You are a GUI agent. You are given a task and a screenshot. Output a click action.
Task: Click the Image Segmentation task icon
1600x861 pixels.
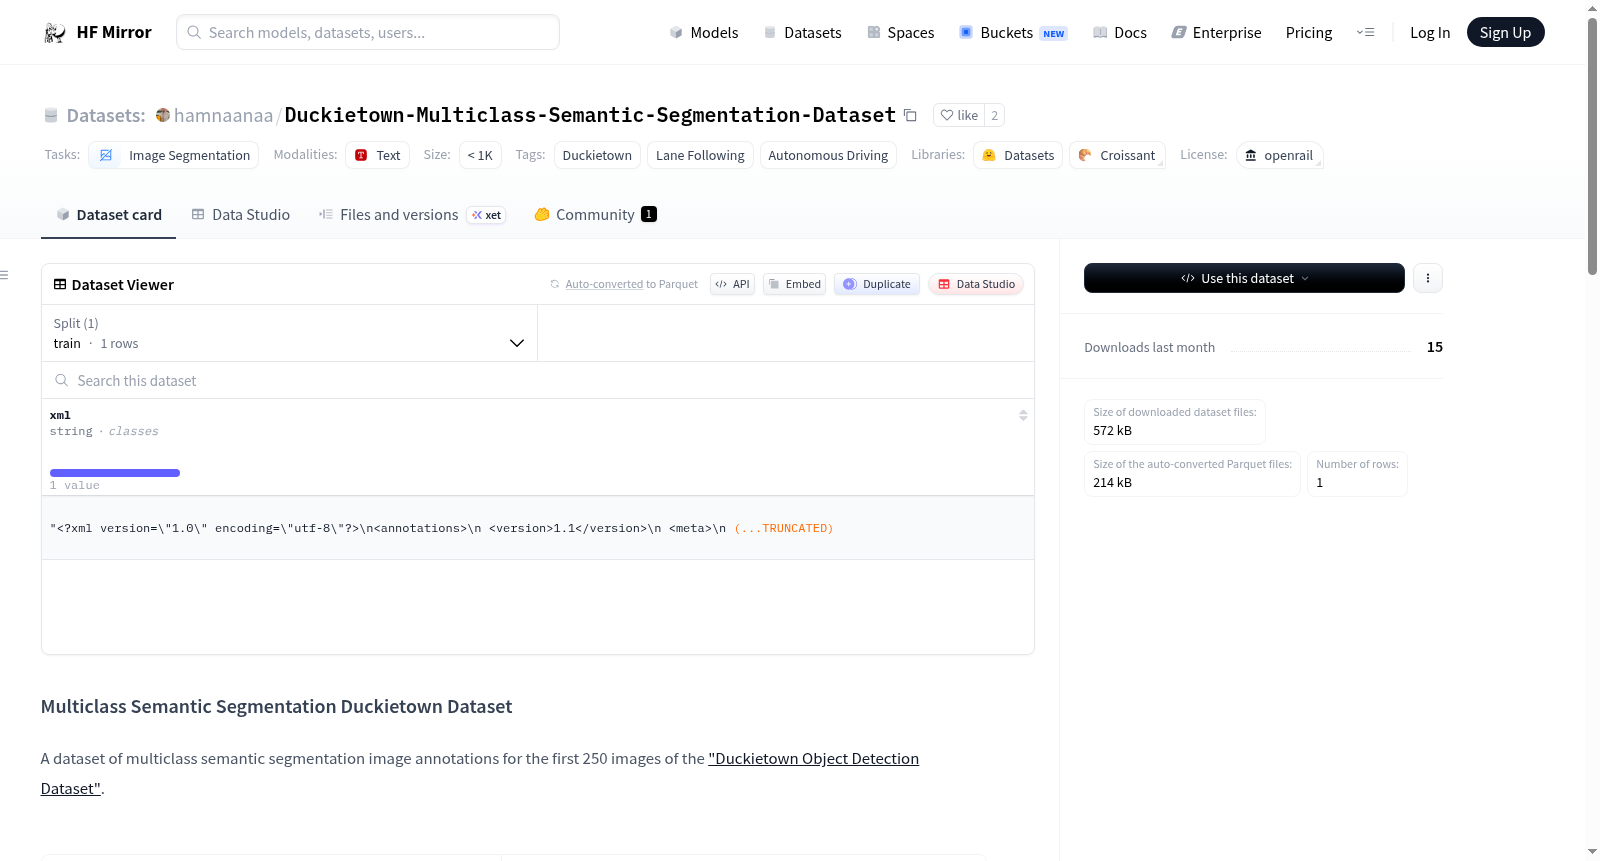[106, 155]
